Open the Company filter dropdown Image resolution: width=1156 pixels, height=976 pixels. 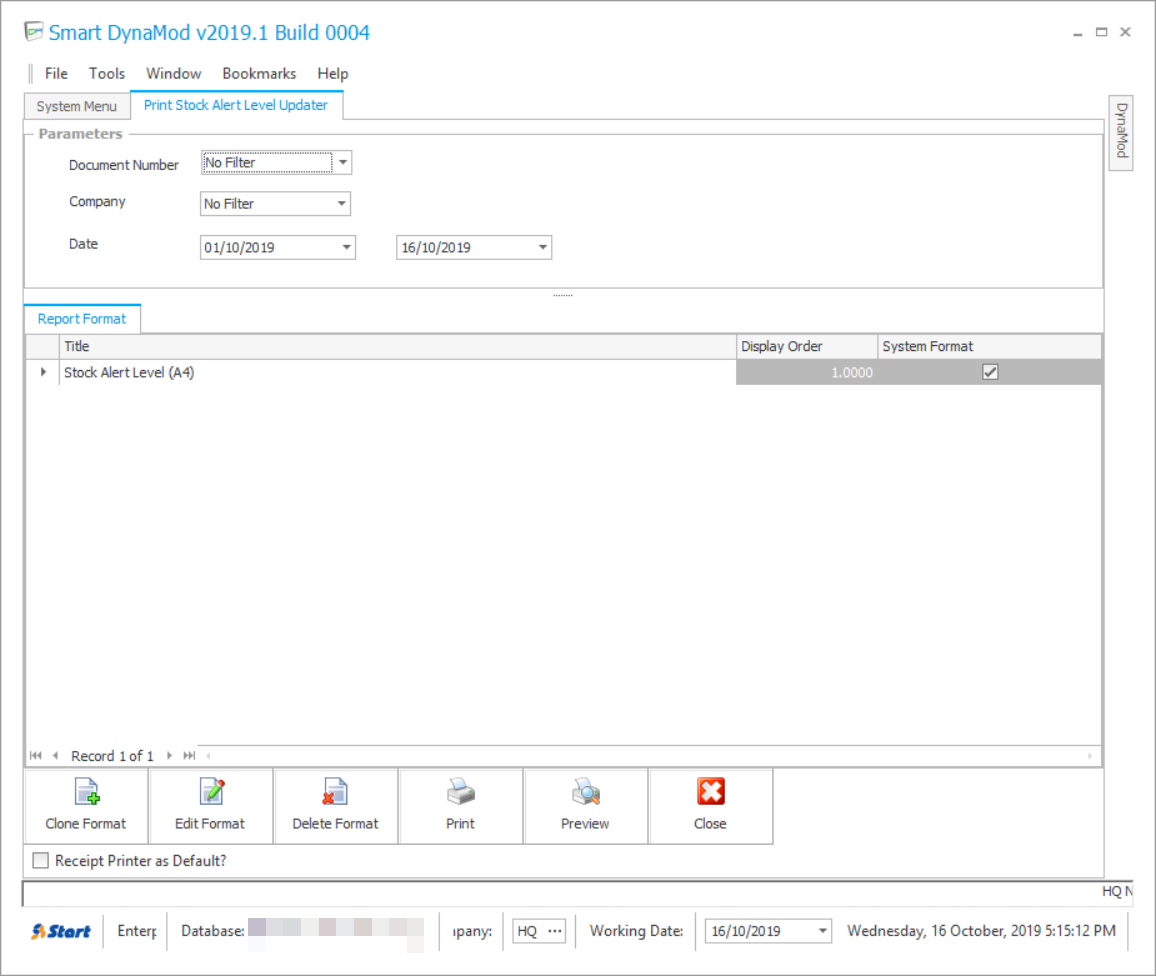[341, 203]
